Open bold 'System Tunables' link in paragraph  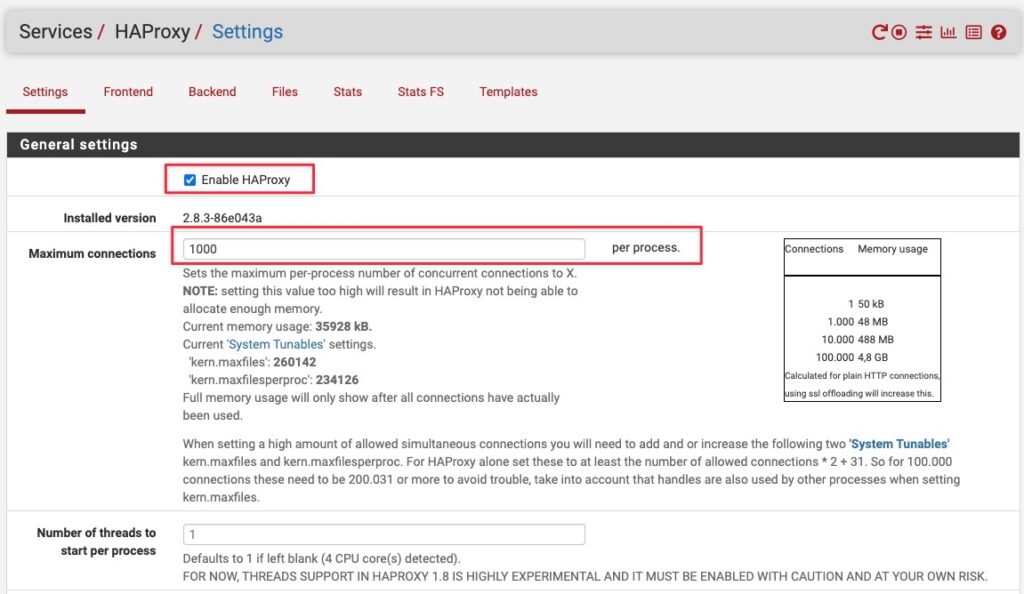[x=899, y=444]
